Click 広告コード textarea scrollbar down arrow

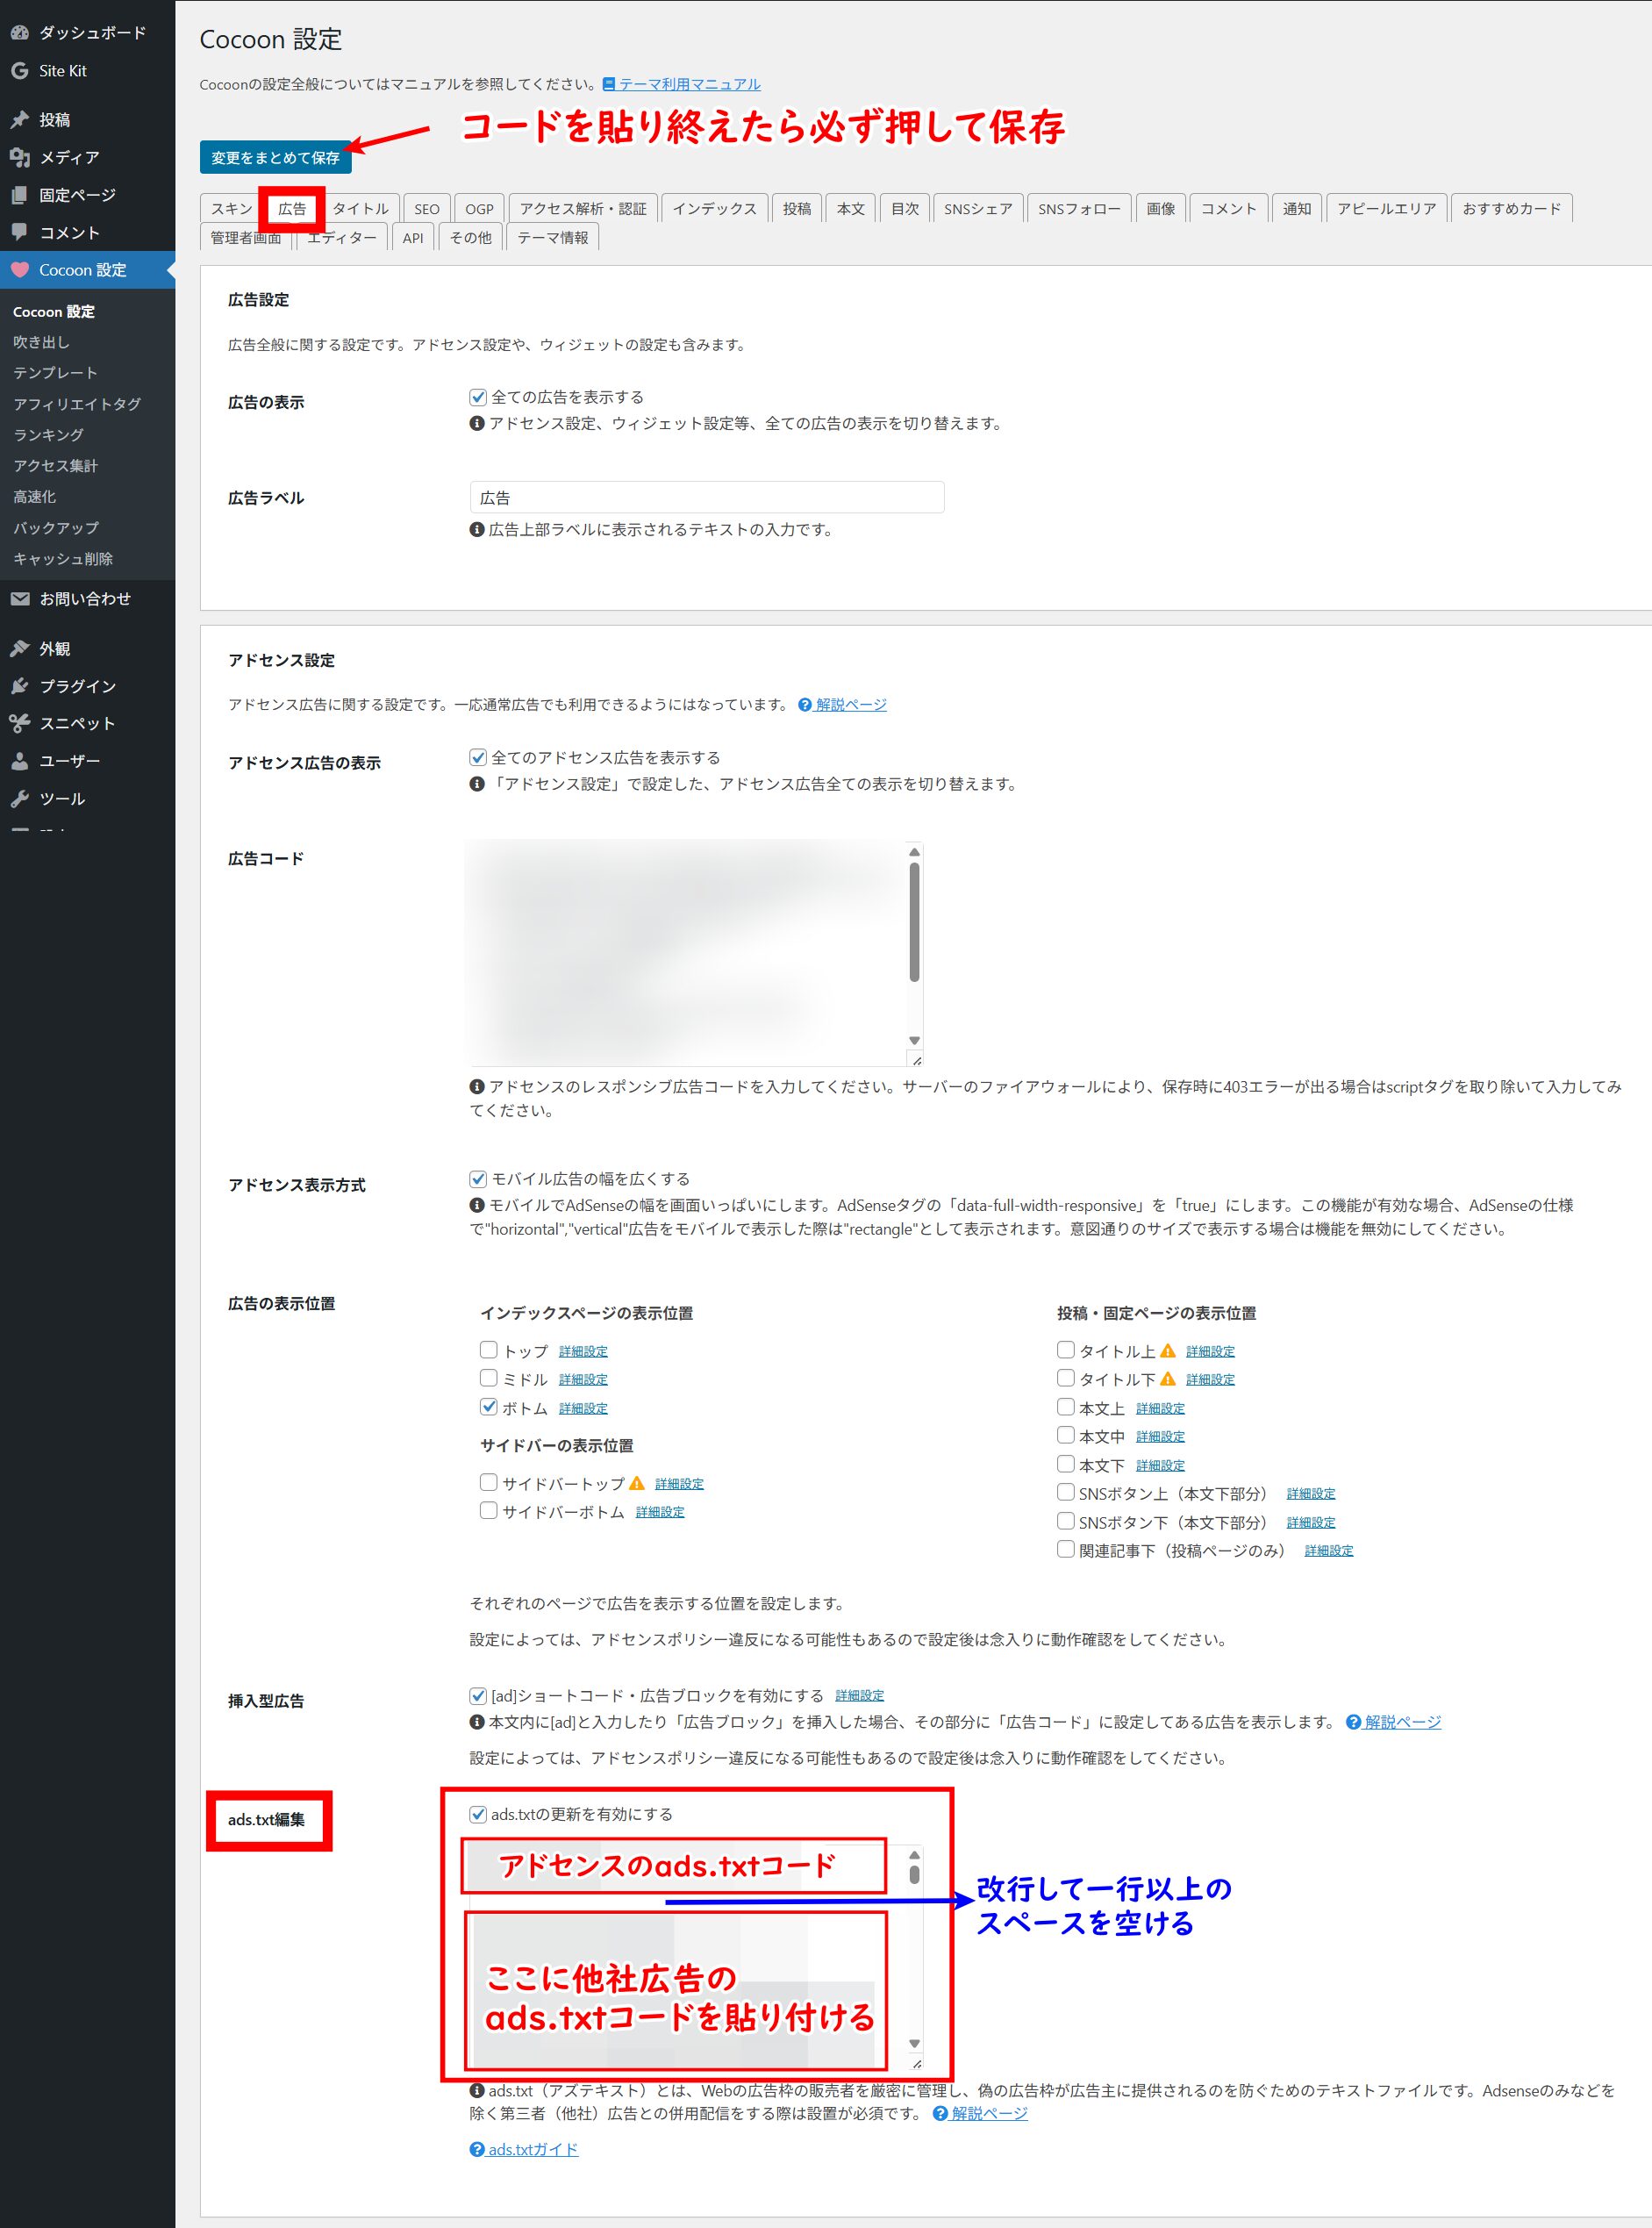tap(914, 1041)
